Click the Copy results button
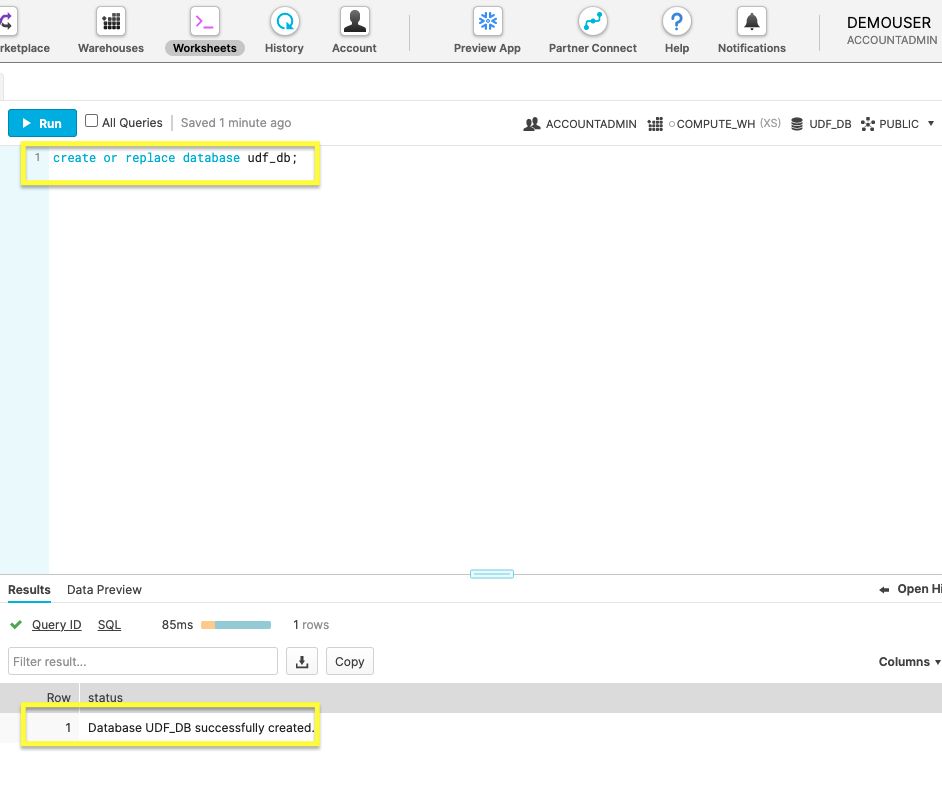 (349, 661)
